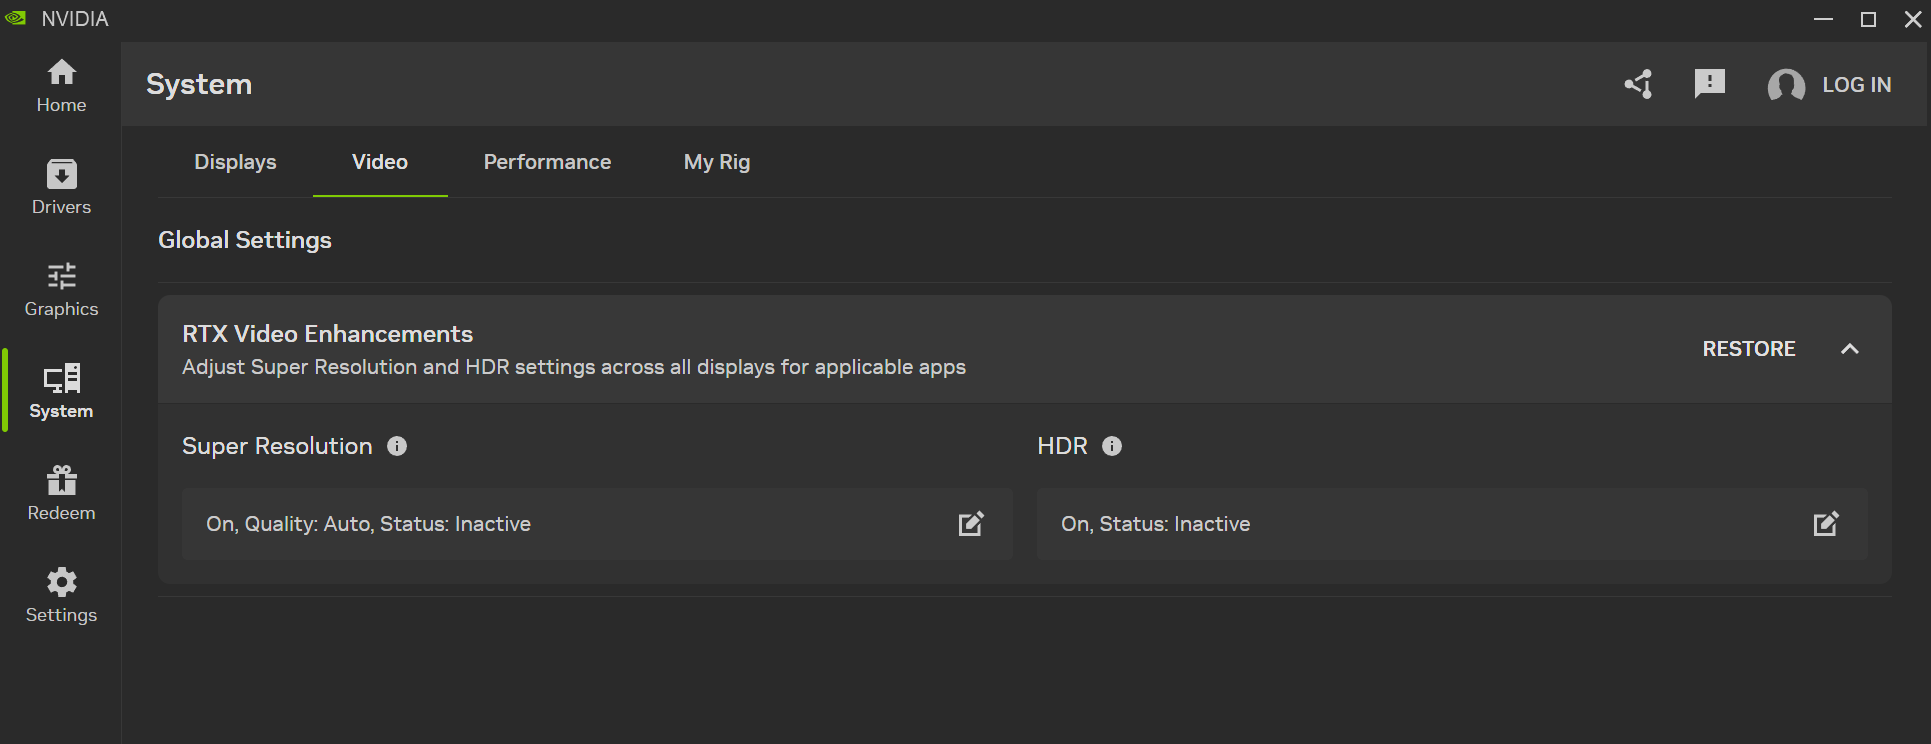Click RESTORE for RTX Video Enhancements

click(1749, 349)
